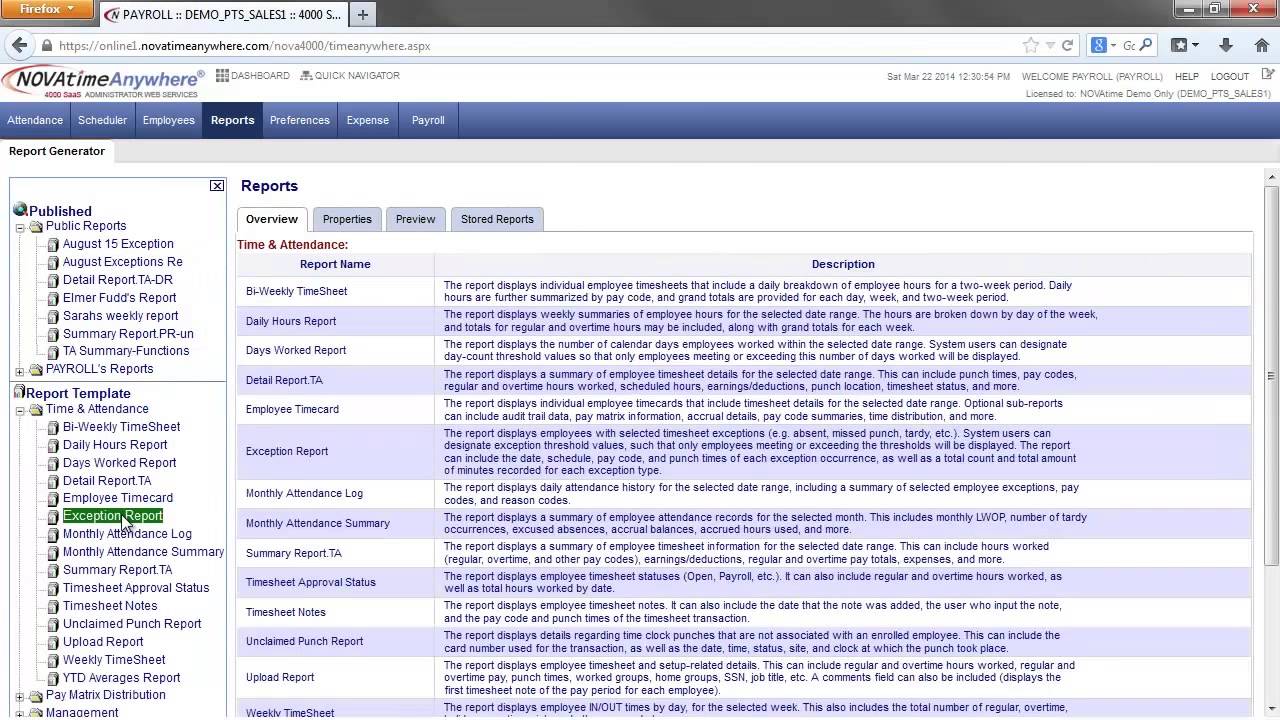Open the search engine selector dropdown
1280x720 pixels.
coord(1103,45)
